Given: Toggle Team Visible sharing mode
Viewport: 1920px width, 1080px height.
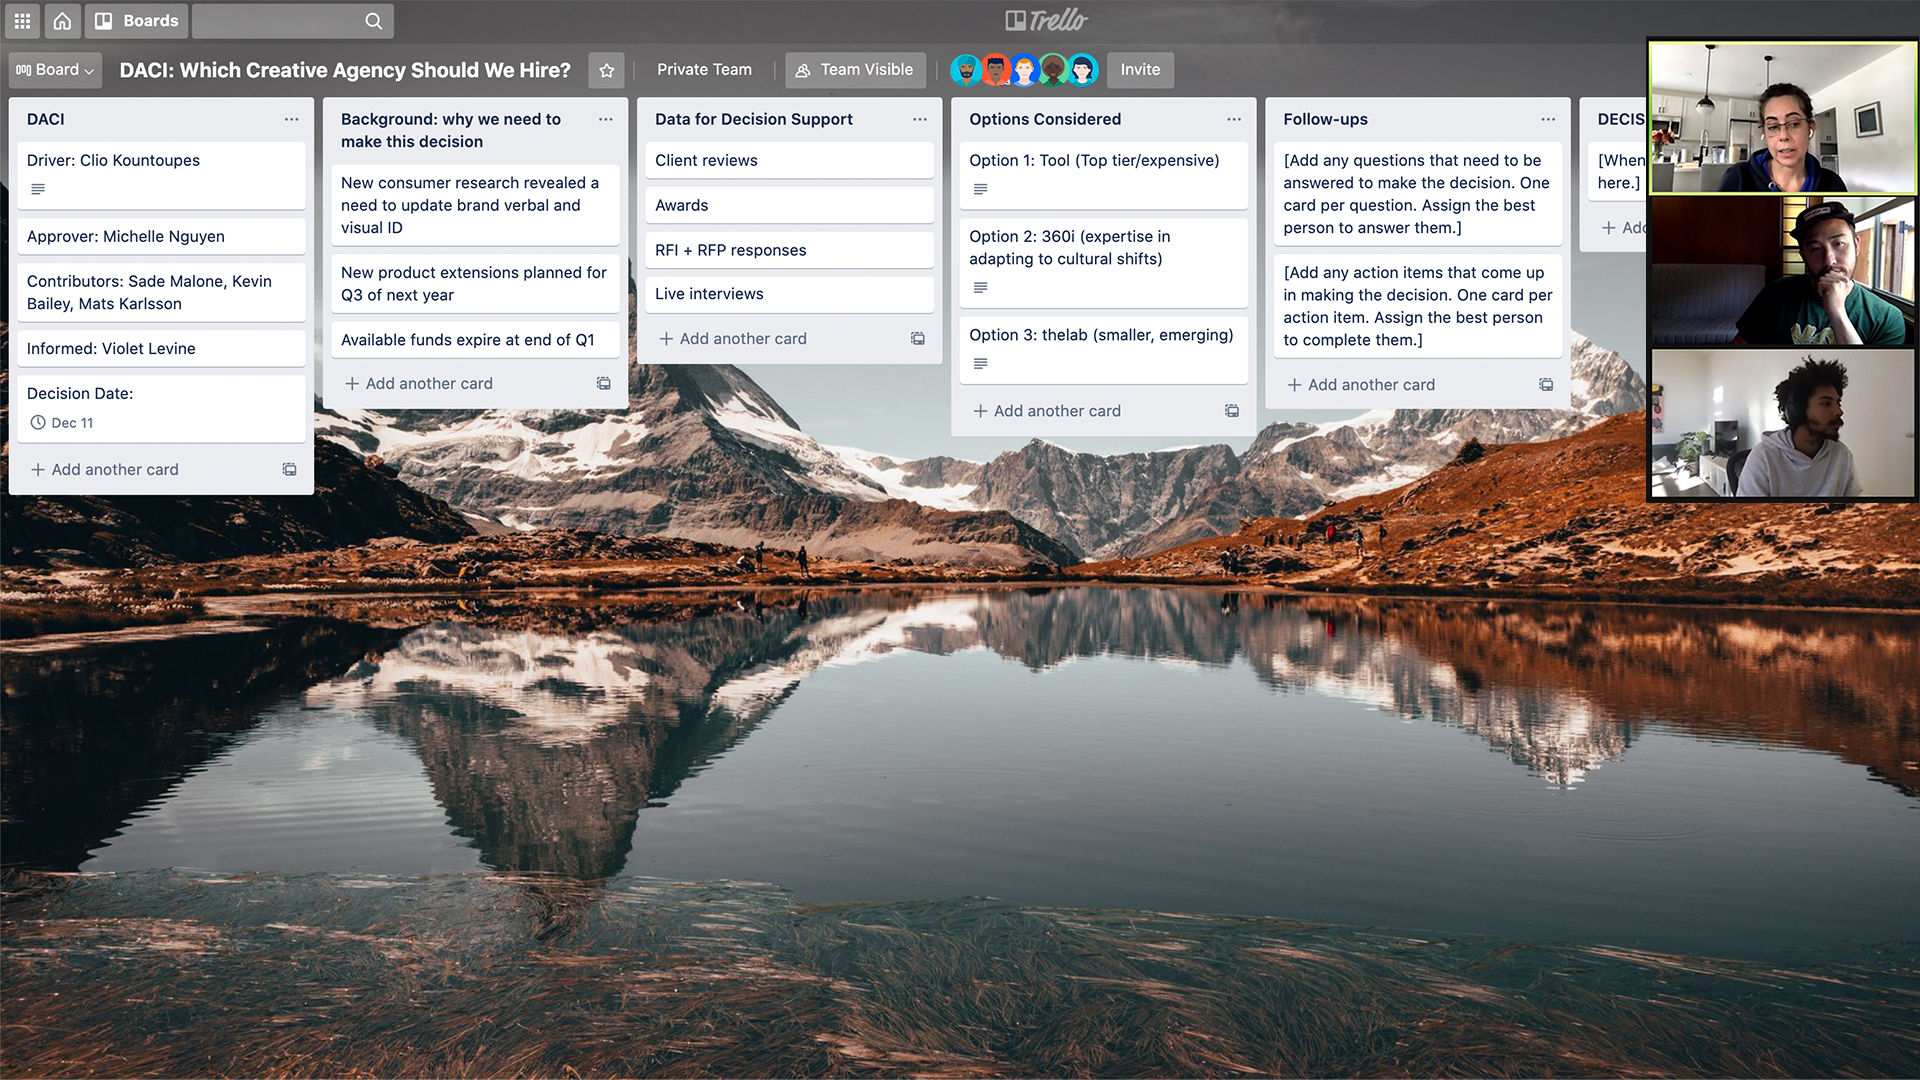Looking at the screenshot, I should (x=856, y=69).
